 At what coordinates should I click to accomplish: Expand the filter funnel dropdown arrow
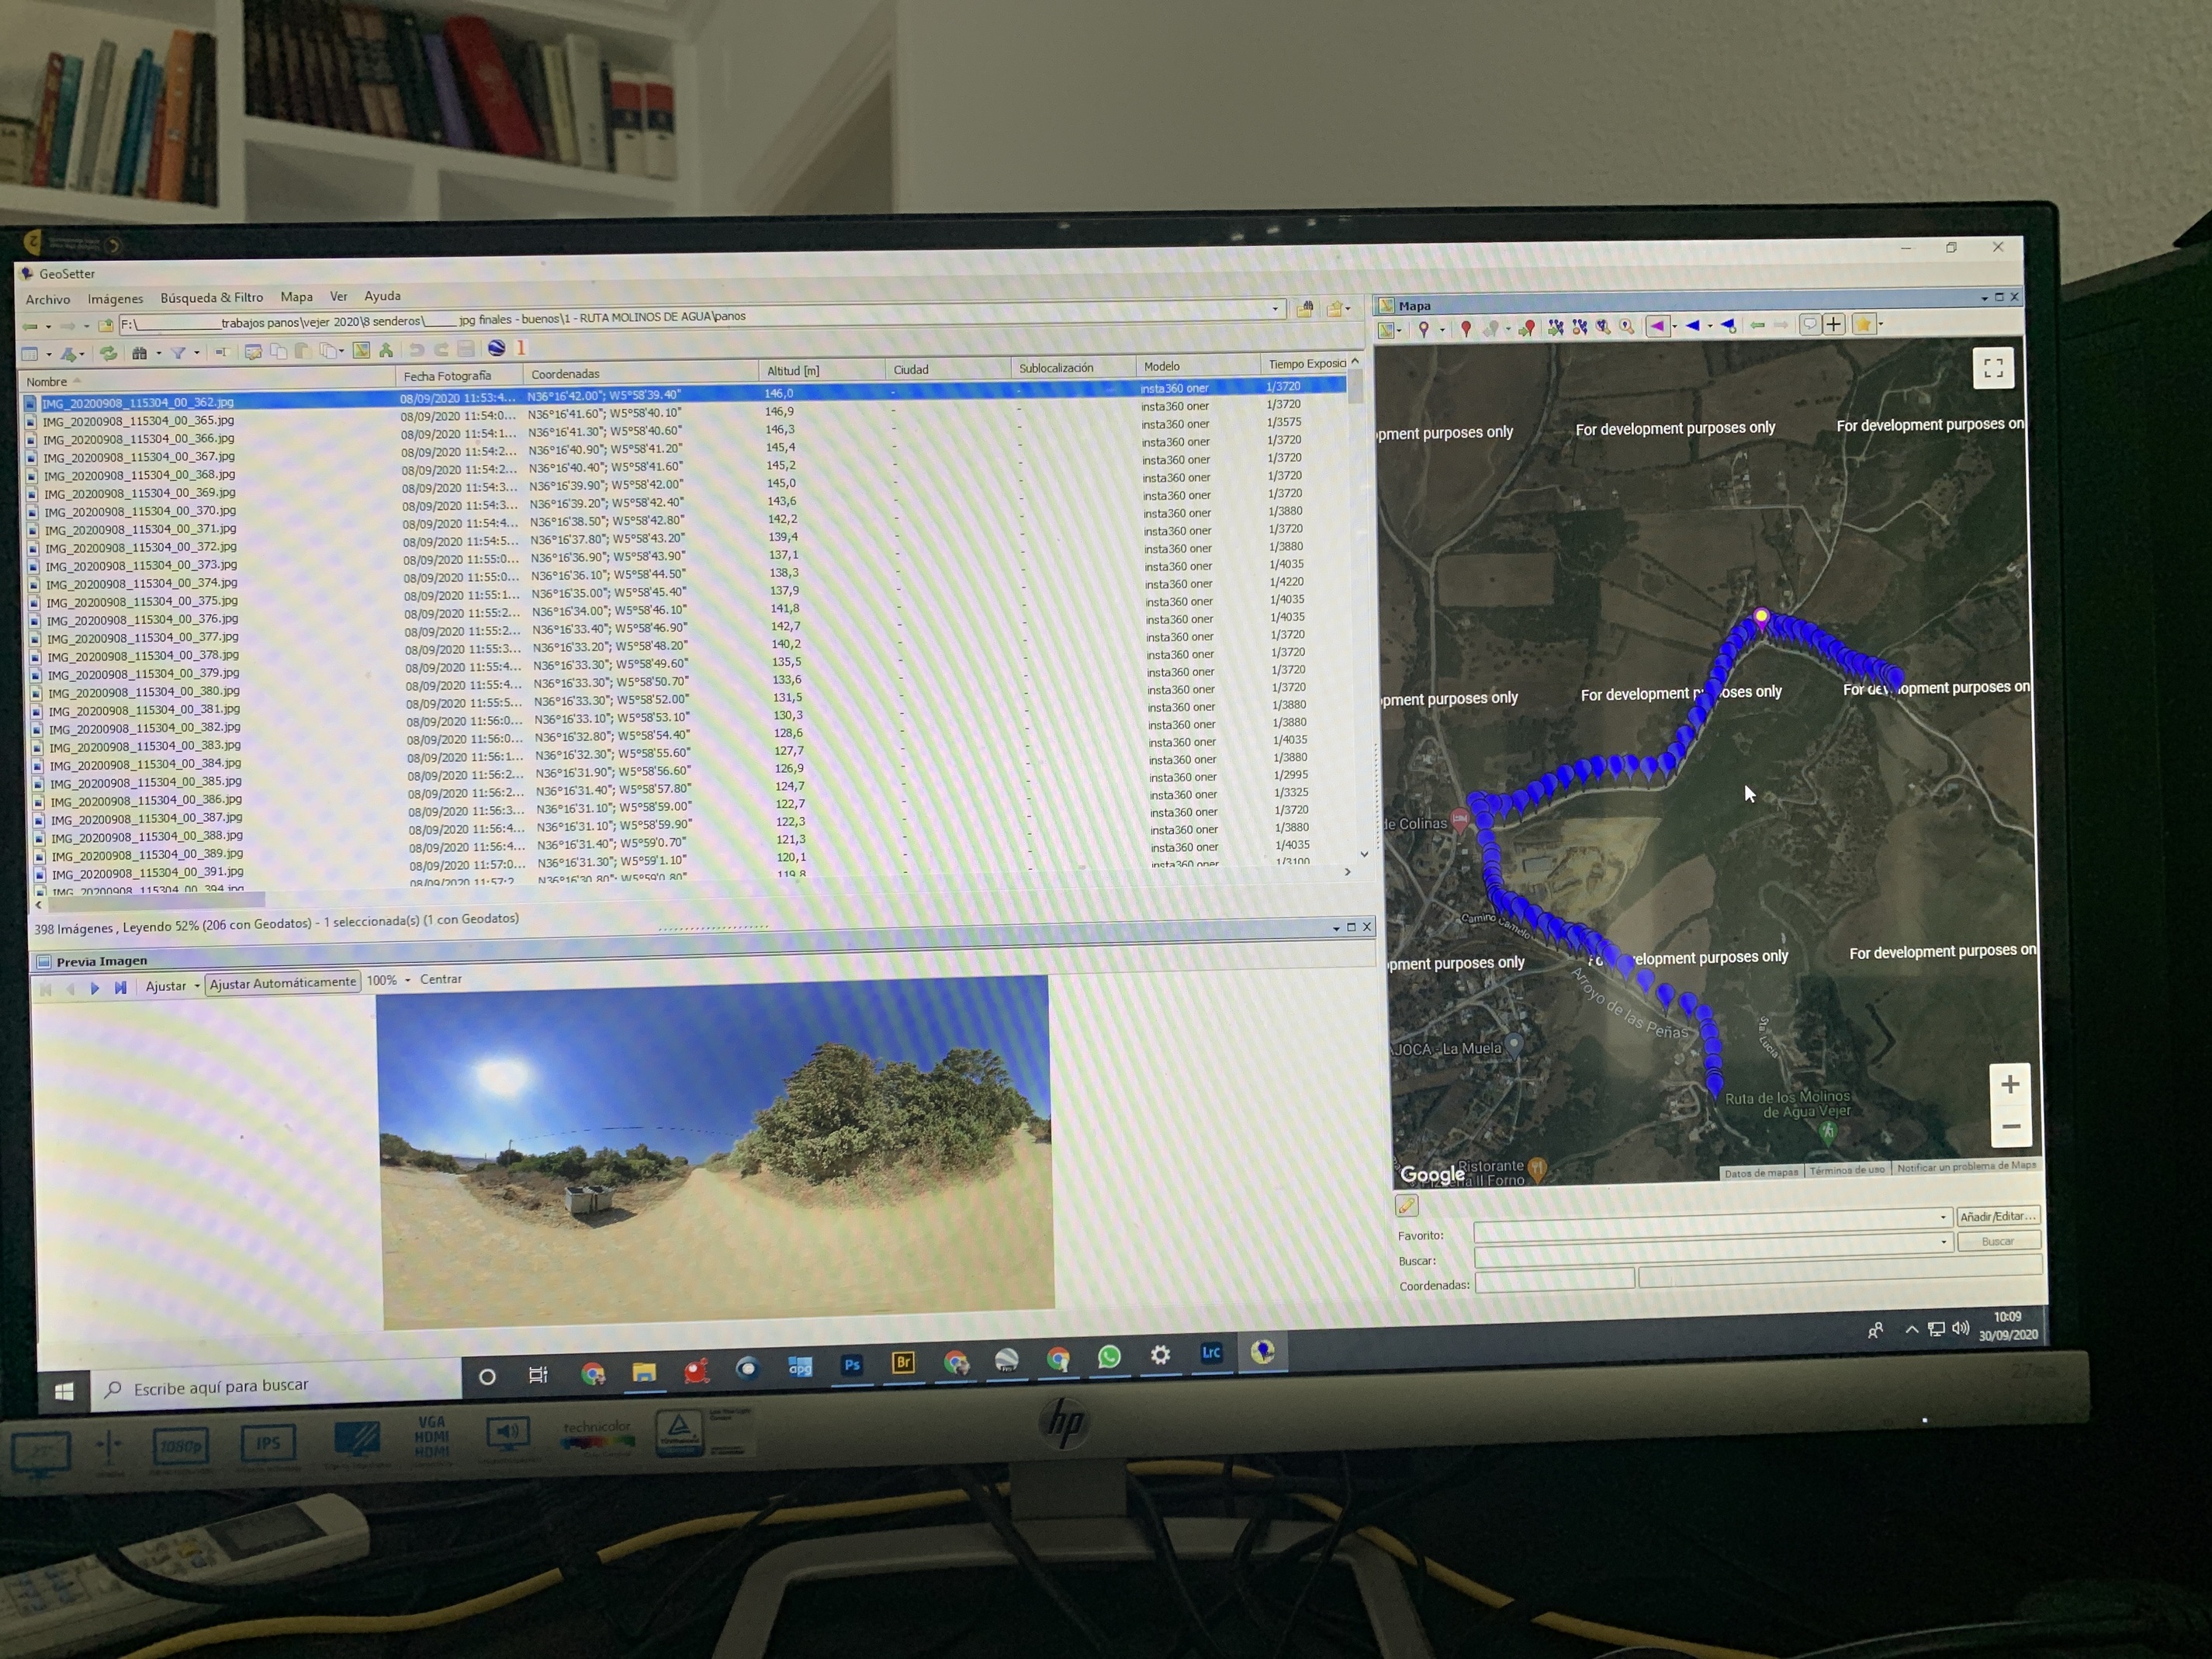[196, 353]
